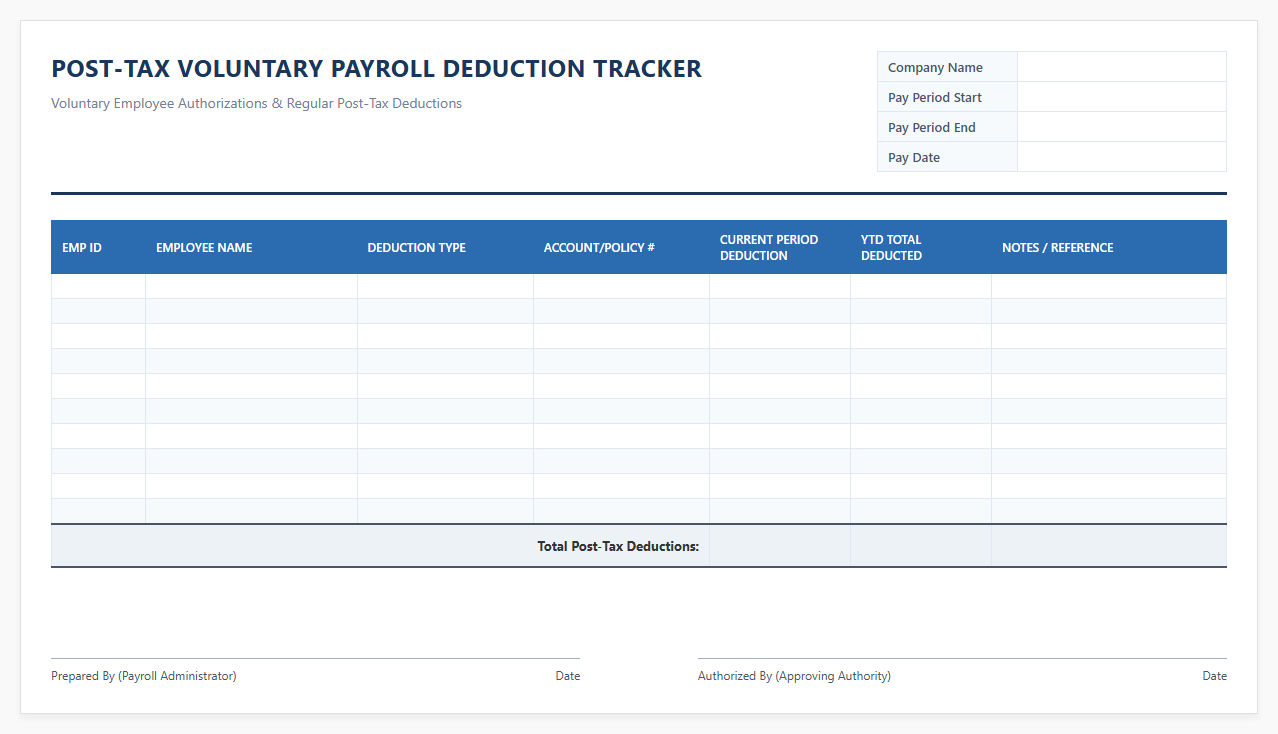
Task: Click 'Authorized By (Approving Authority)' signature label
Action: tap(794, 676)
